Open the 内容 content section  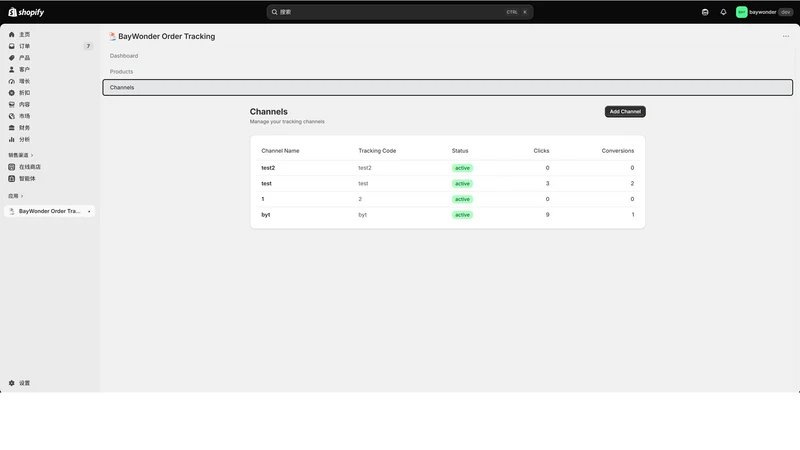[x=24, y=105]
